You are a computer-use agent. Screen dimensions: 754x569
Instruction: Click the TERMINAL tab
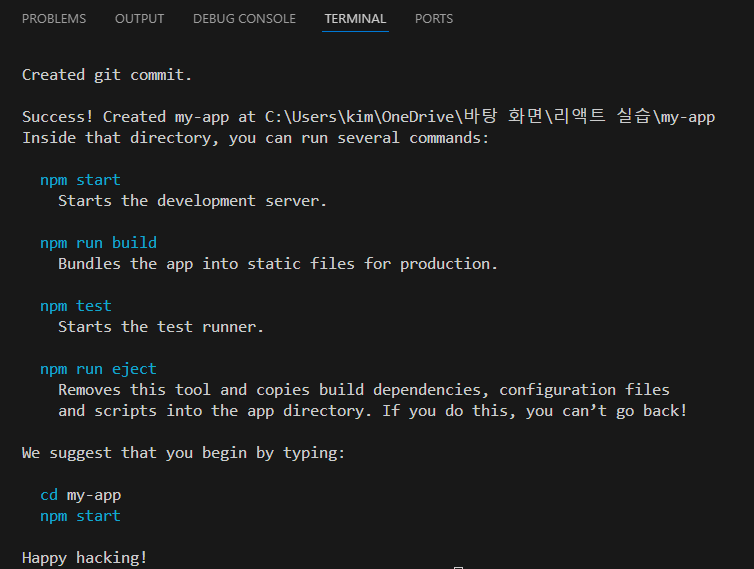(x=355, y=19)
